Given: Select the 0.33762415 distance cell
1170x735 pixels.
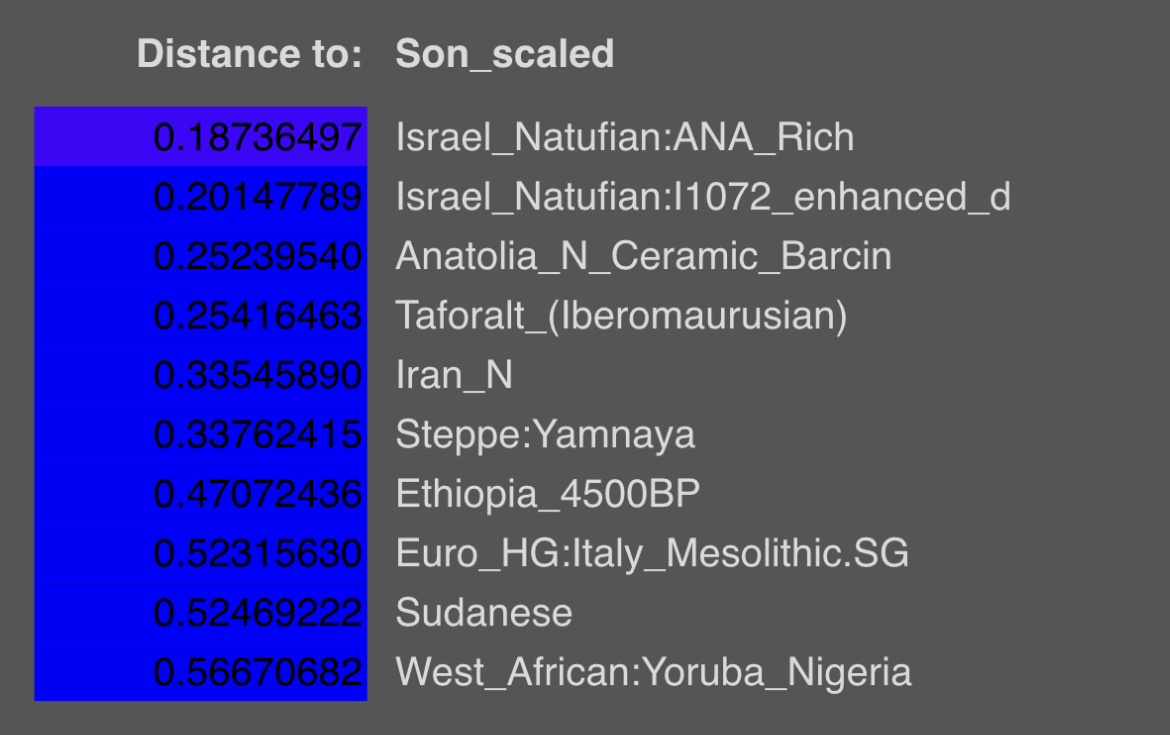Looking at the screenshot, I should pos(201,434).
